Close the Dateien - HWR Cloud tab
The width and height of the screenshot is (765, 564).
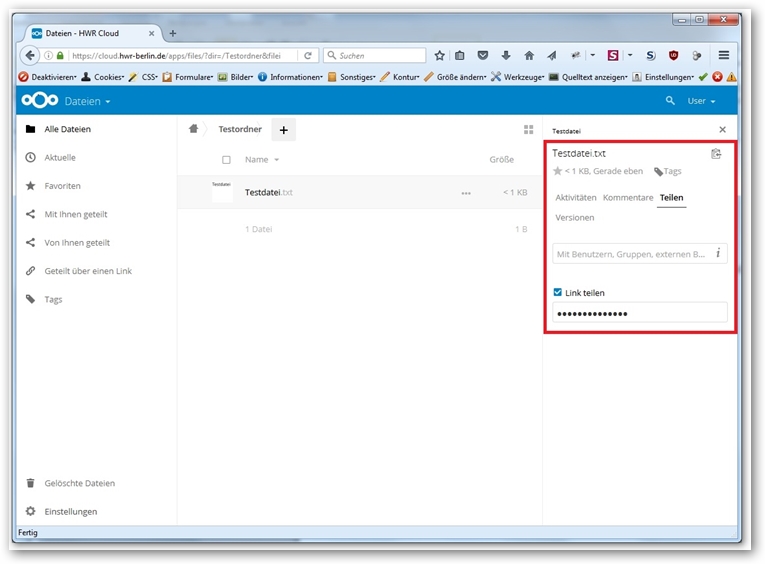click(x=151, y=33)
